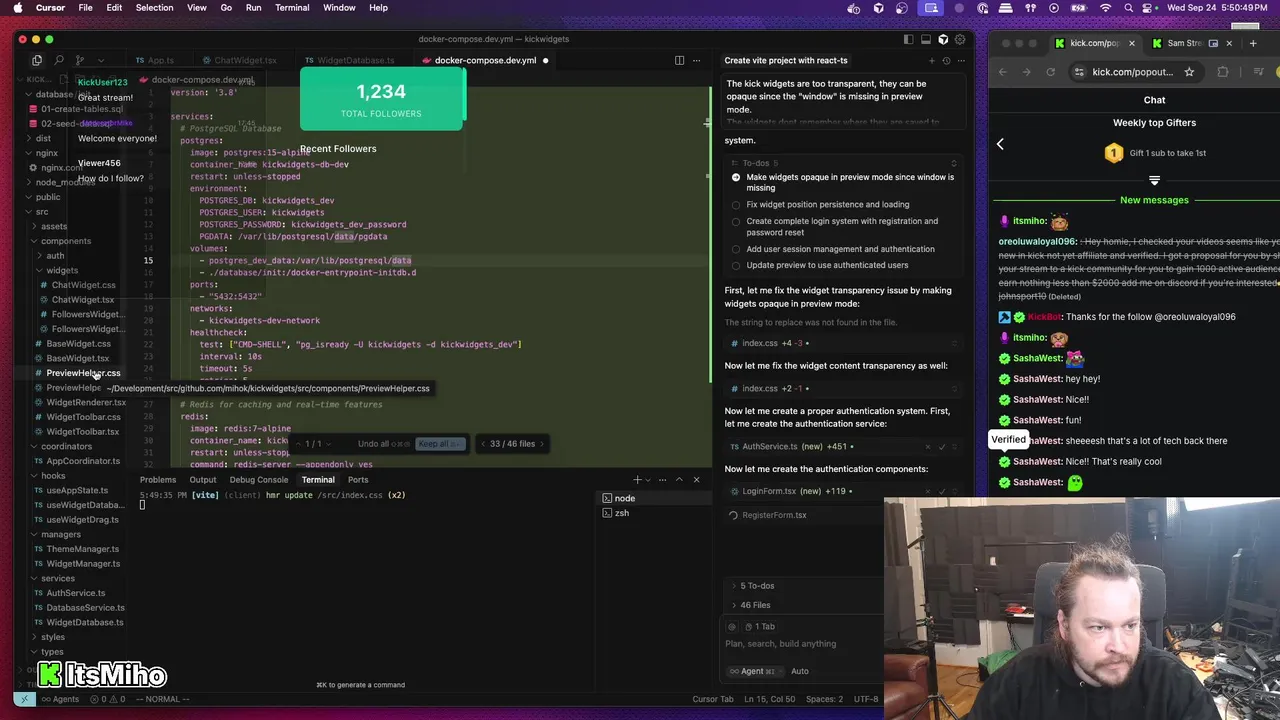Screen dimensions: 1280x720
Task: Collapse the components folder
Action: [x=65, y=241]
